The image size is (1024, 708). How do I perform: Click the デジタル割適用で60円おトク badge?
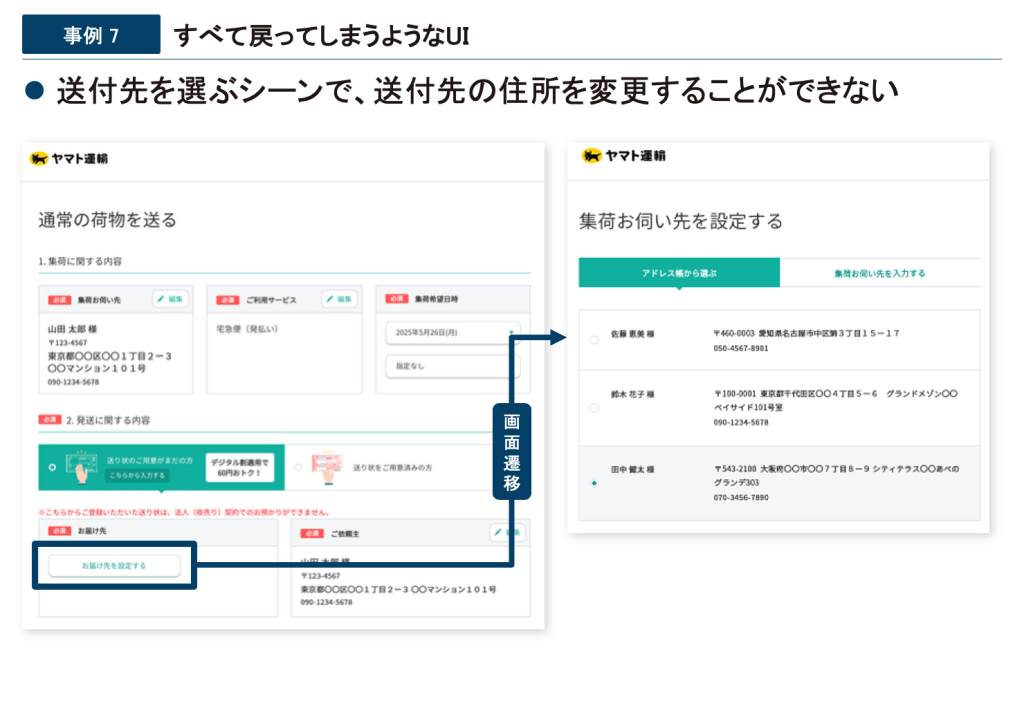tap(241, 467)
